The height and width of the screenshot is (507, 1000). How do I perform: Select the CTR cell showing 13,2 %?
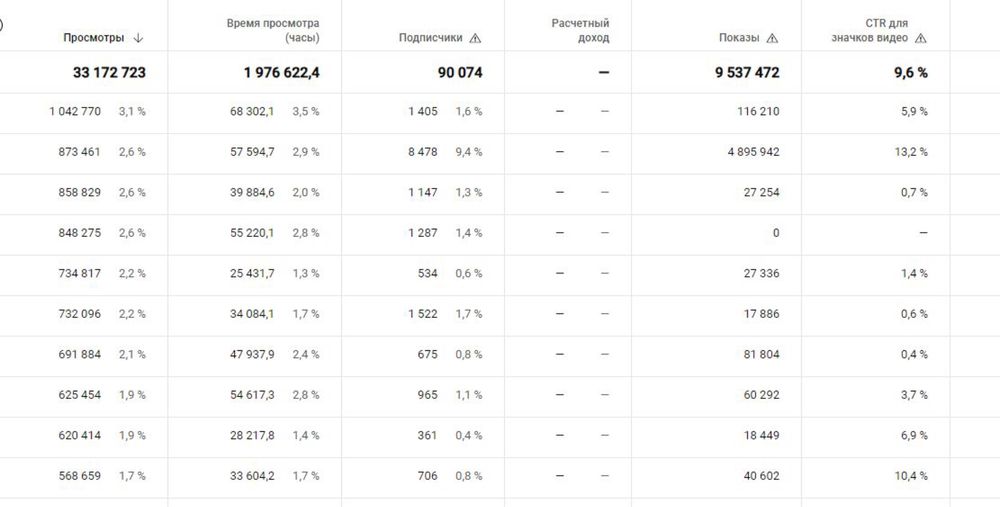coord(912,152)
